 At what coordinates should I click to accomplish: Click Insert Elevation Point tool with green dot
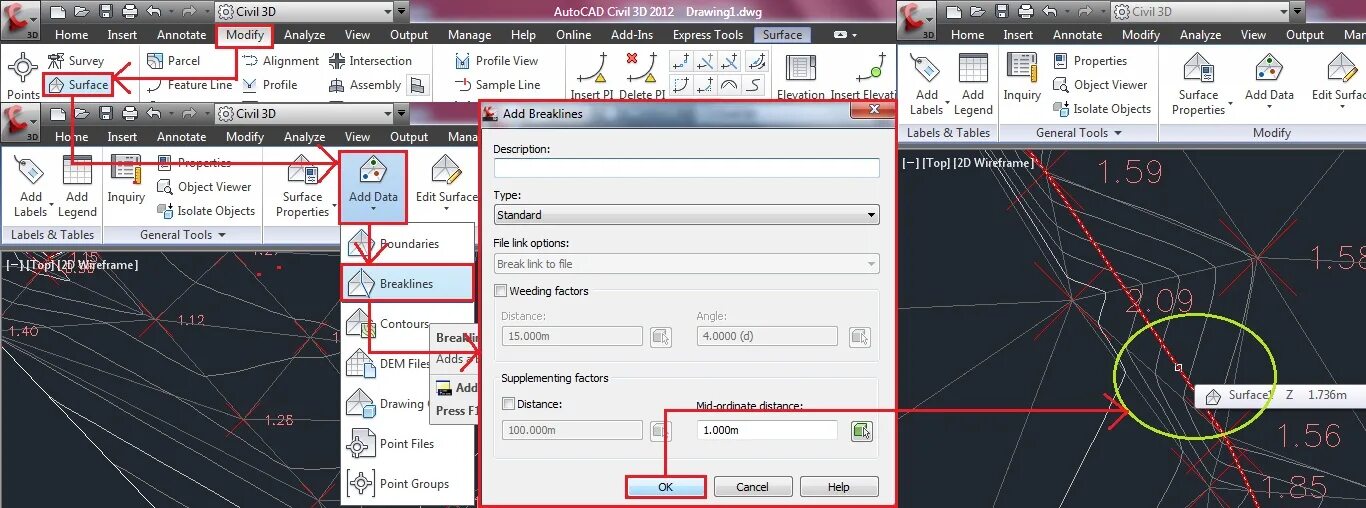tap(862, 76)
